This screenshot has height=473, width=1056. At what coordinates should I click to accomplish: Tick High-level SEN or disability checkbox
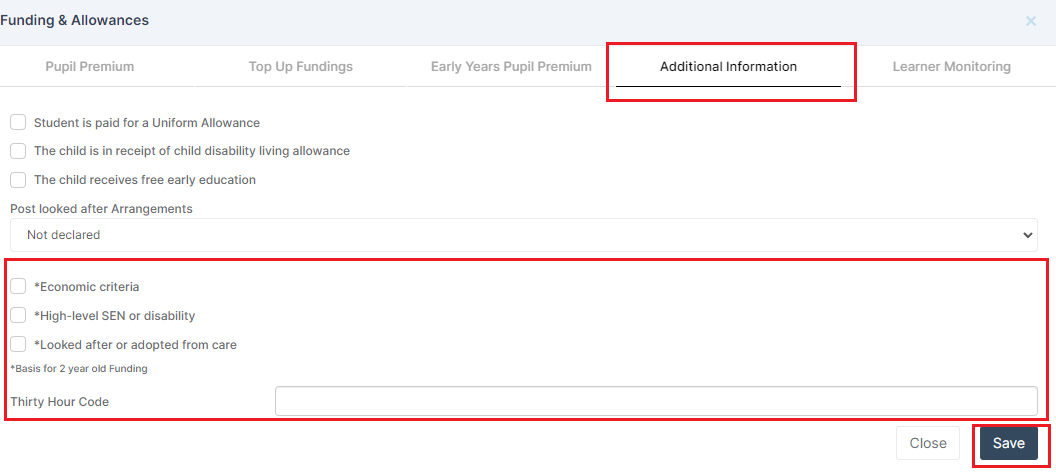click(x=18, y=315)
